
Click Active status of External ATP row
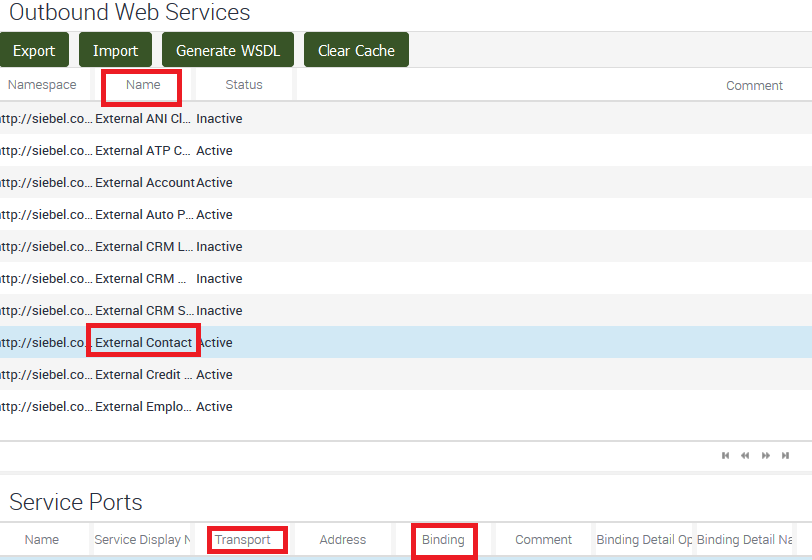(214, 151)
